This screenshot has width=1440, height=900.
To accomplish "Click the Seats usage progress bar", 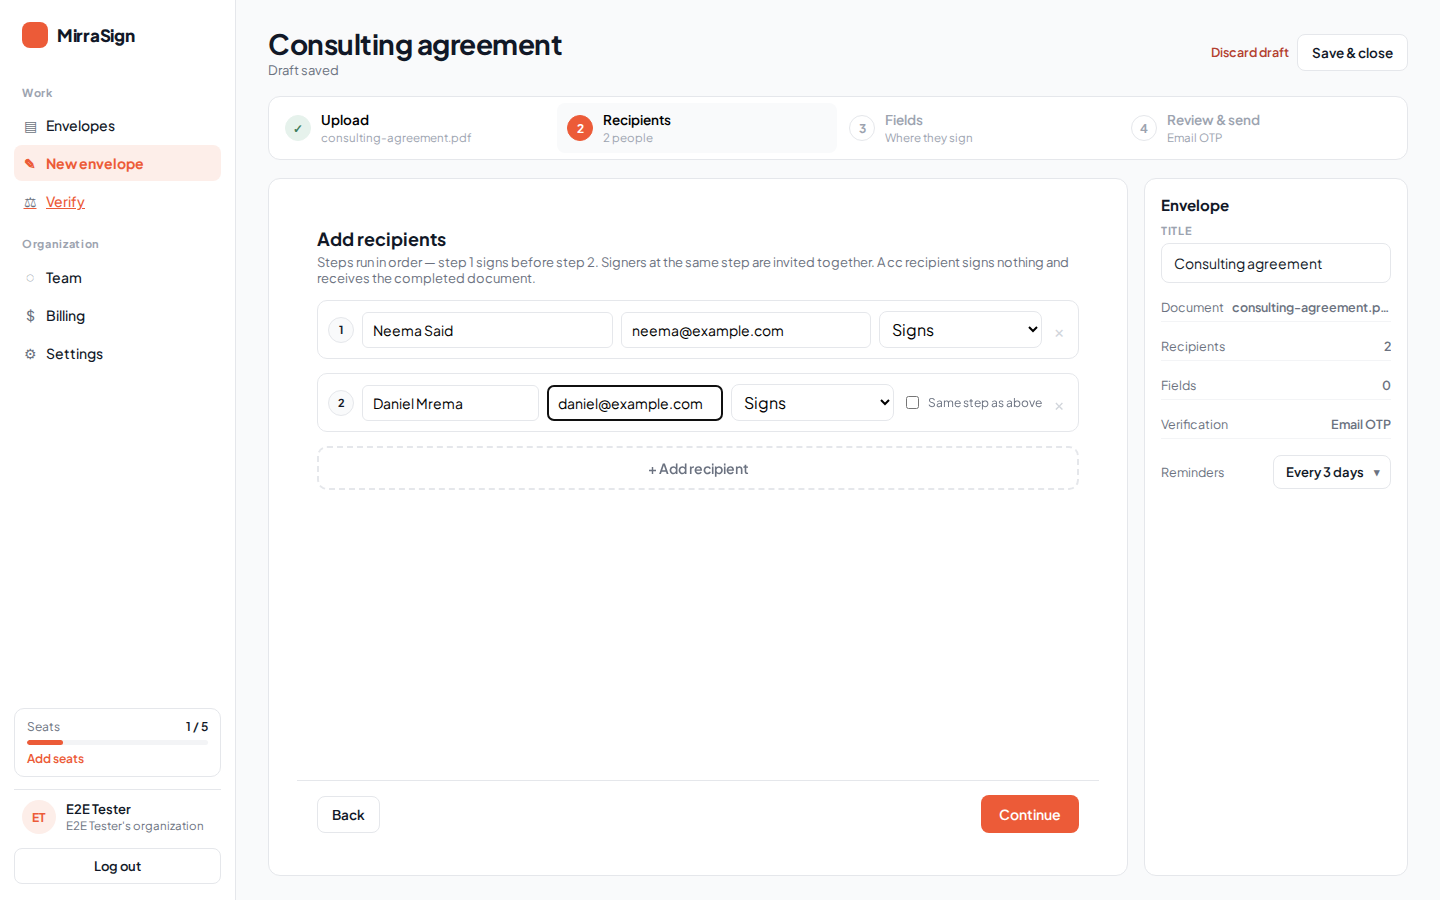I will point(117,742).
